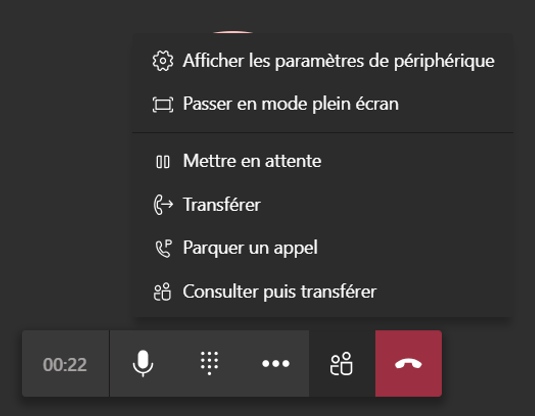535x416 pixels.
Task: Click the call duration timer 00:22
Action: tap(65, 364)
